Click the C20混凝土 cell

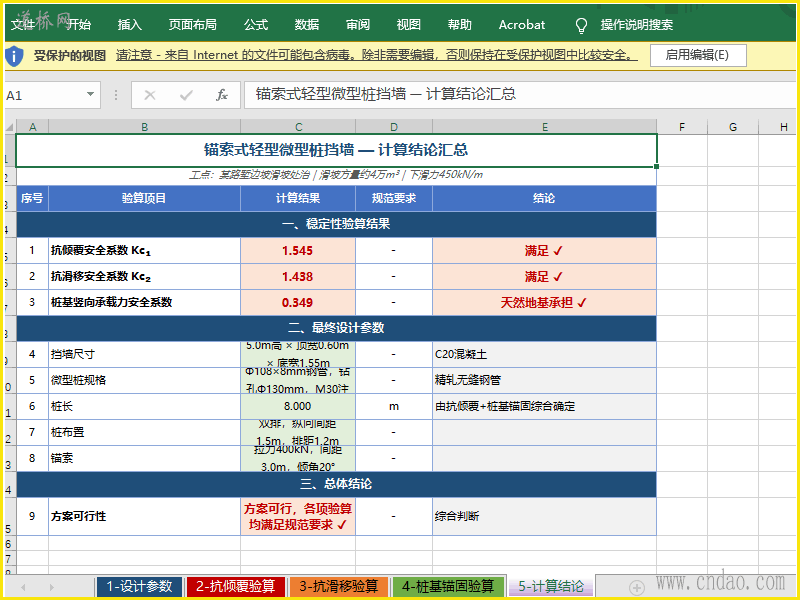[544, 354]
